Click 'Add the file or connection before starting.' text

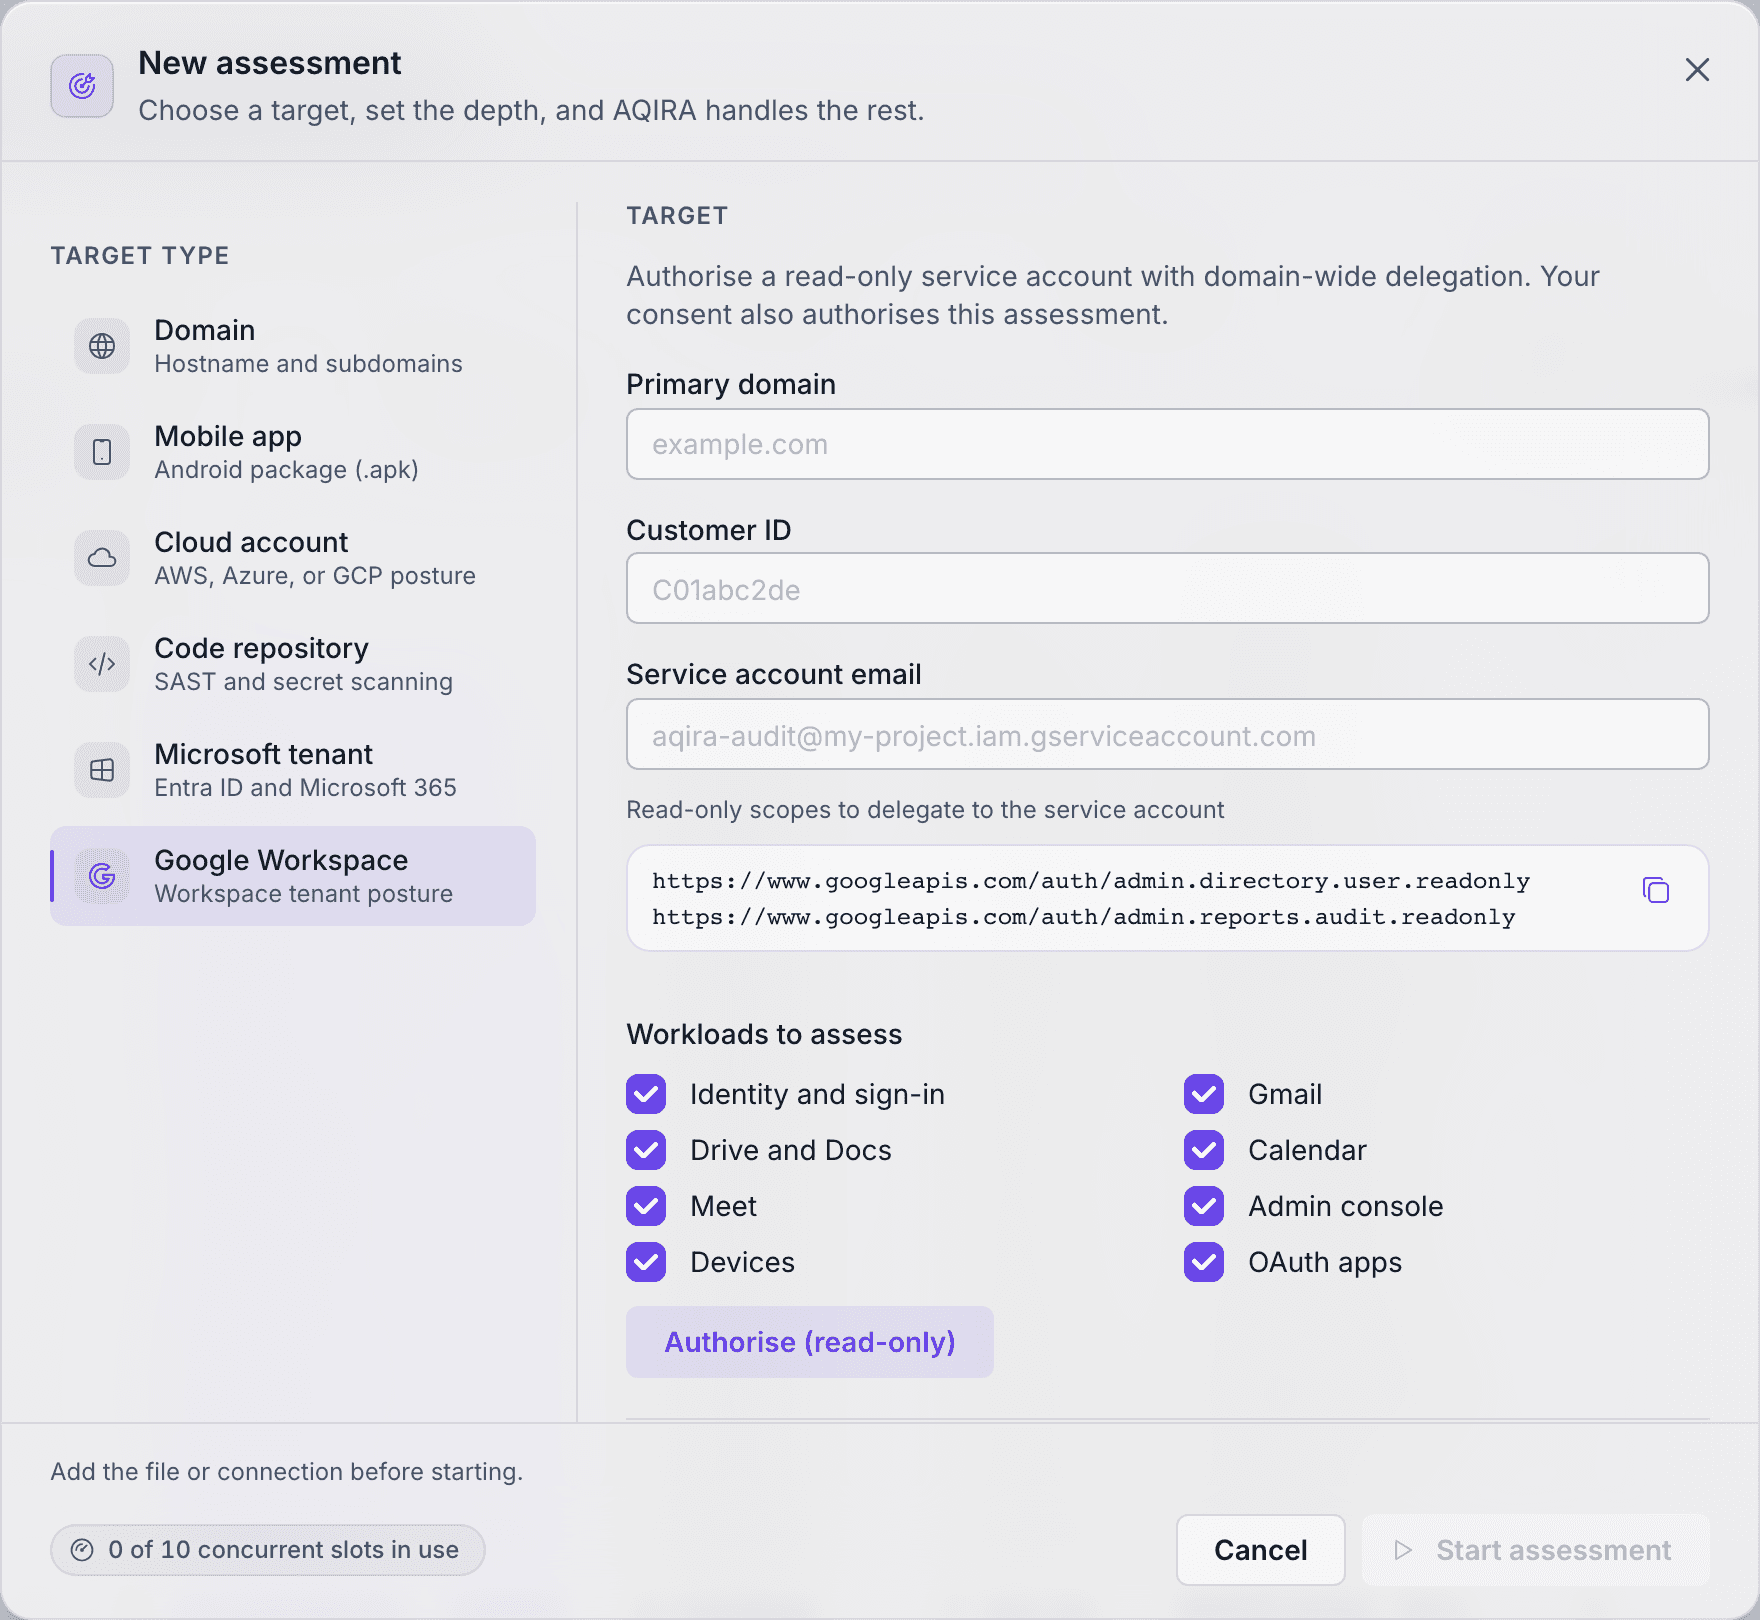(x=287, y=1472)
